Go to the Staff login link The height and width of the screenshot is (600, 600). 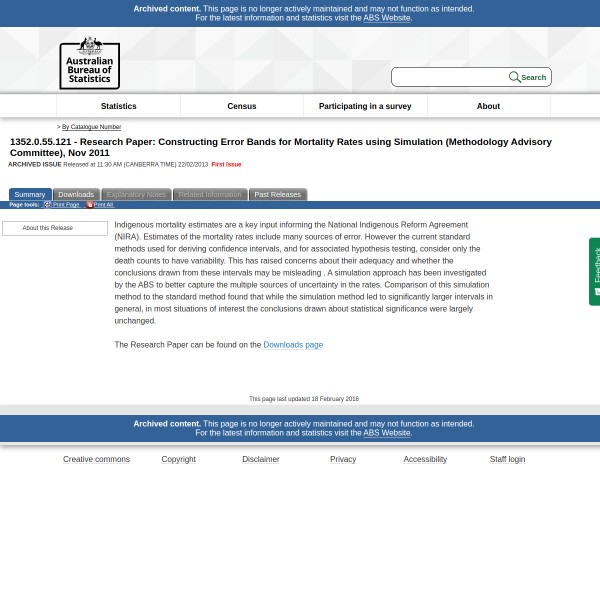[507, 459]
